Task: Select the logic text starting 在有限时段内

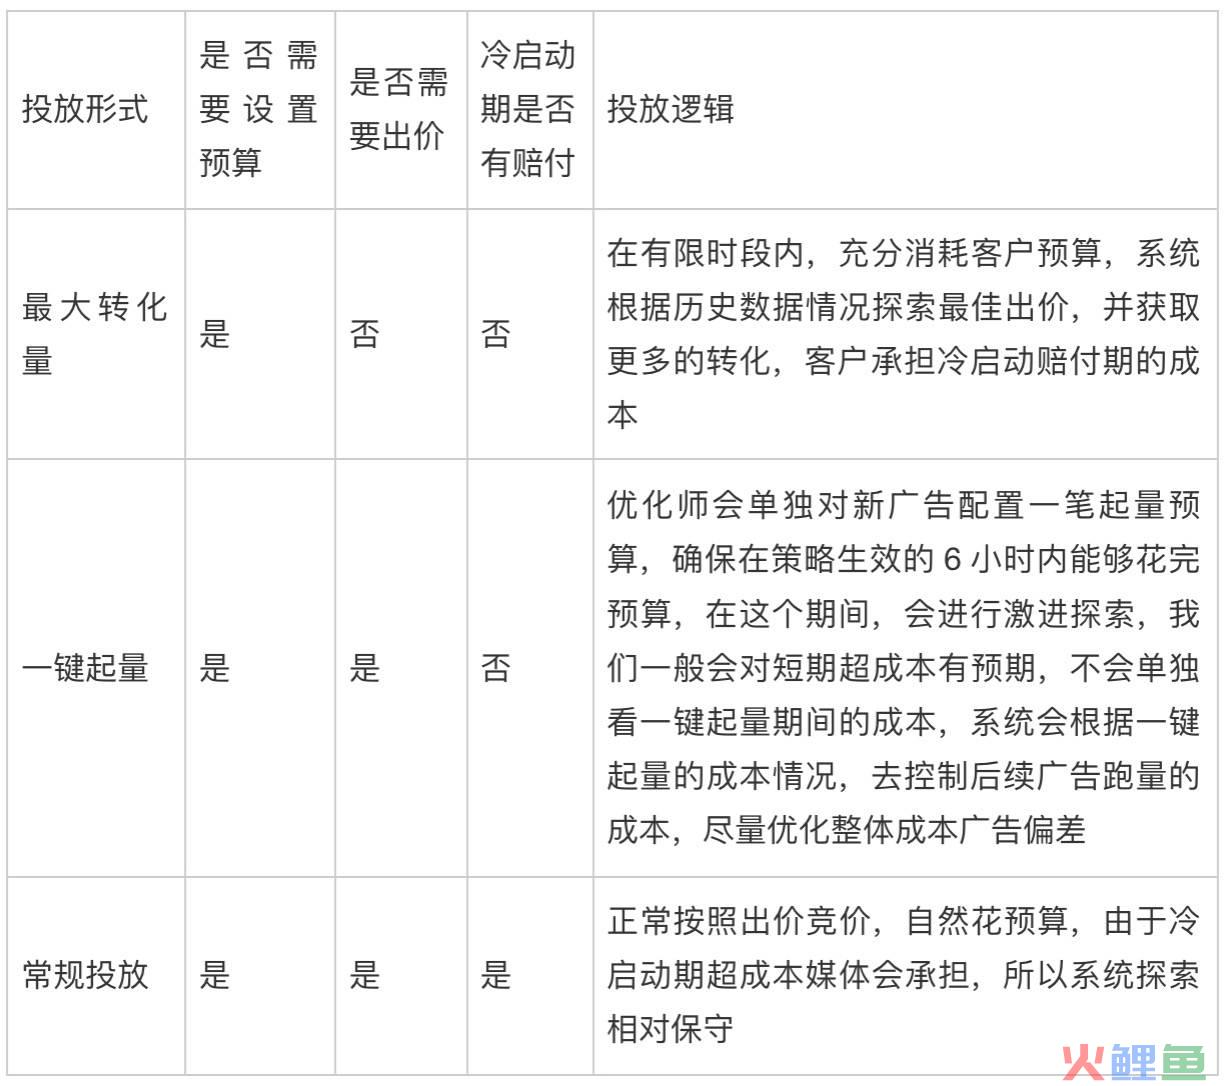Action: (903, 334)
